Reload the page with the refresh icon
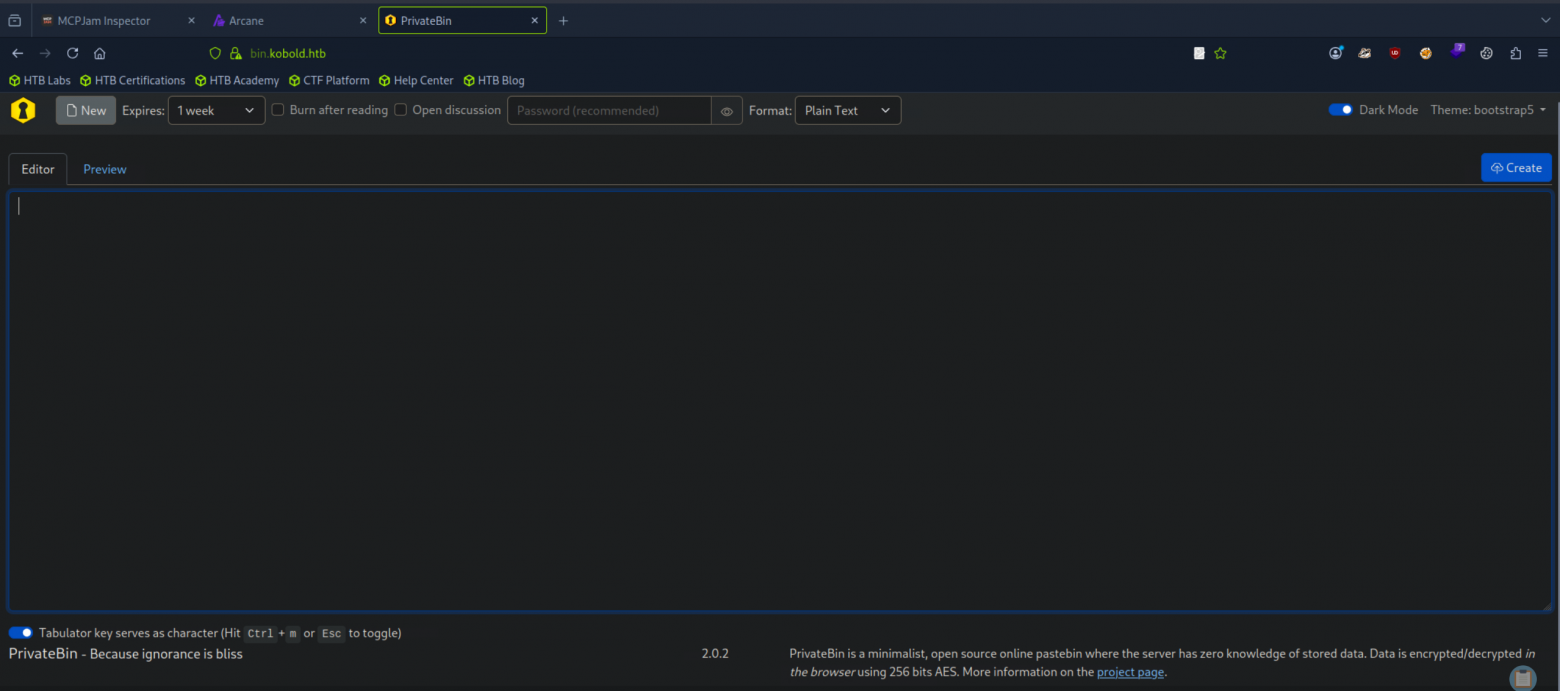The image size is (1560, 691). [71, 53]
